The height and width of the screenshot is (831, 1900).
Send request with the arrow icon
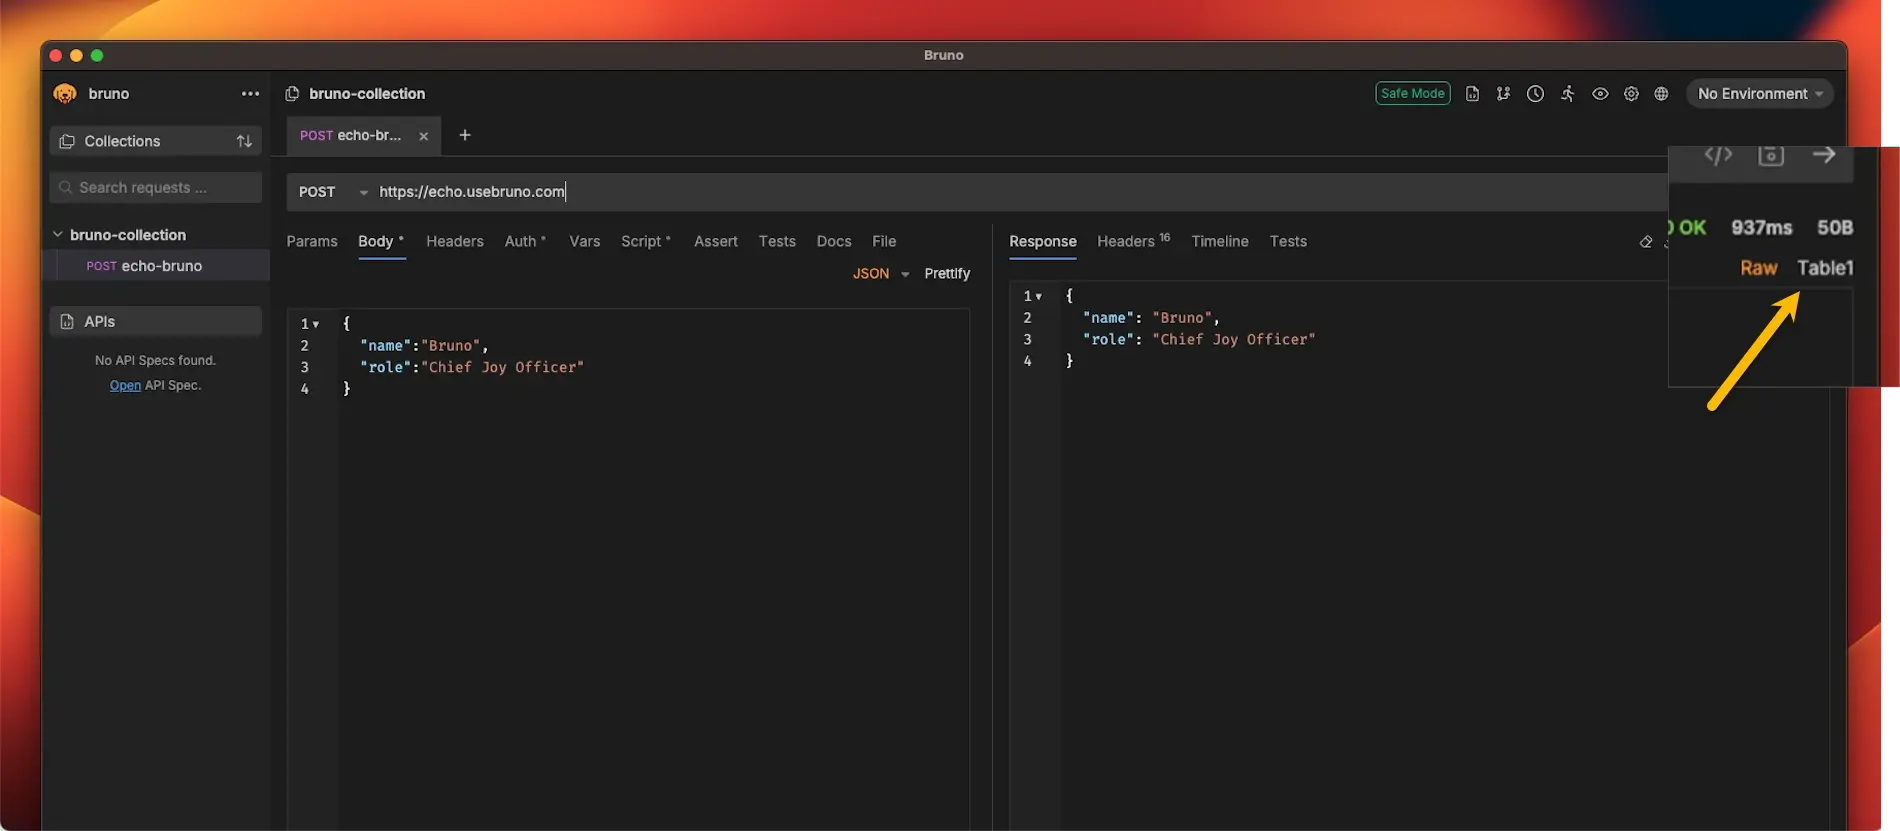pos(1823,155)
